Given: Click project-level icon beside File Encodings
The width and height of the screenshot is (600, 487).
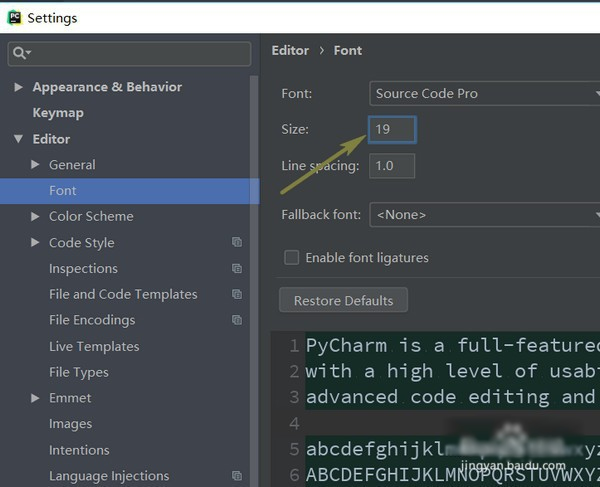Looking at the screenshot, I should tap(237, 321).
